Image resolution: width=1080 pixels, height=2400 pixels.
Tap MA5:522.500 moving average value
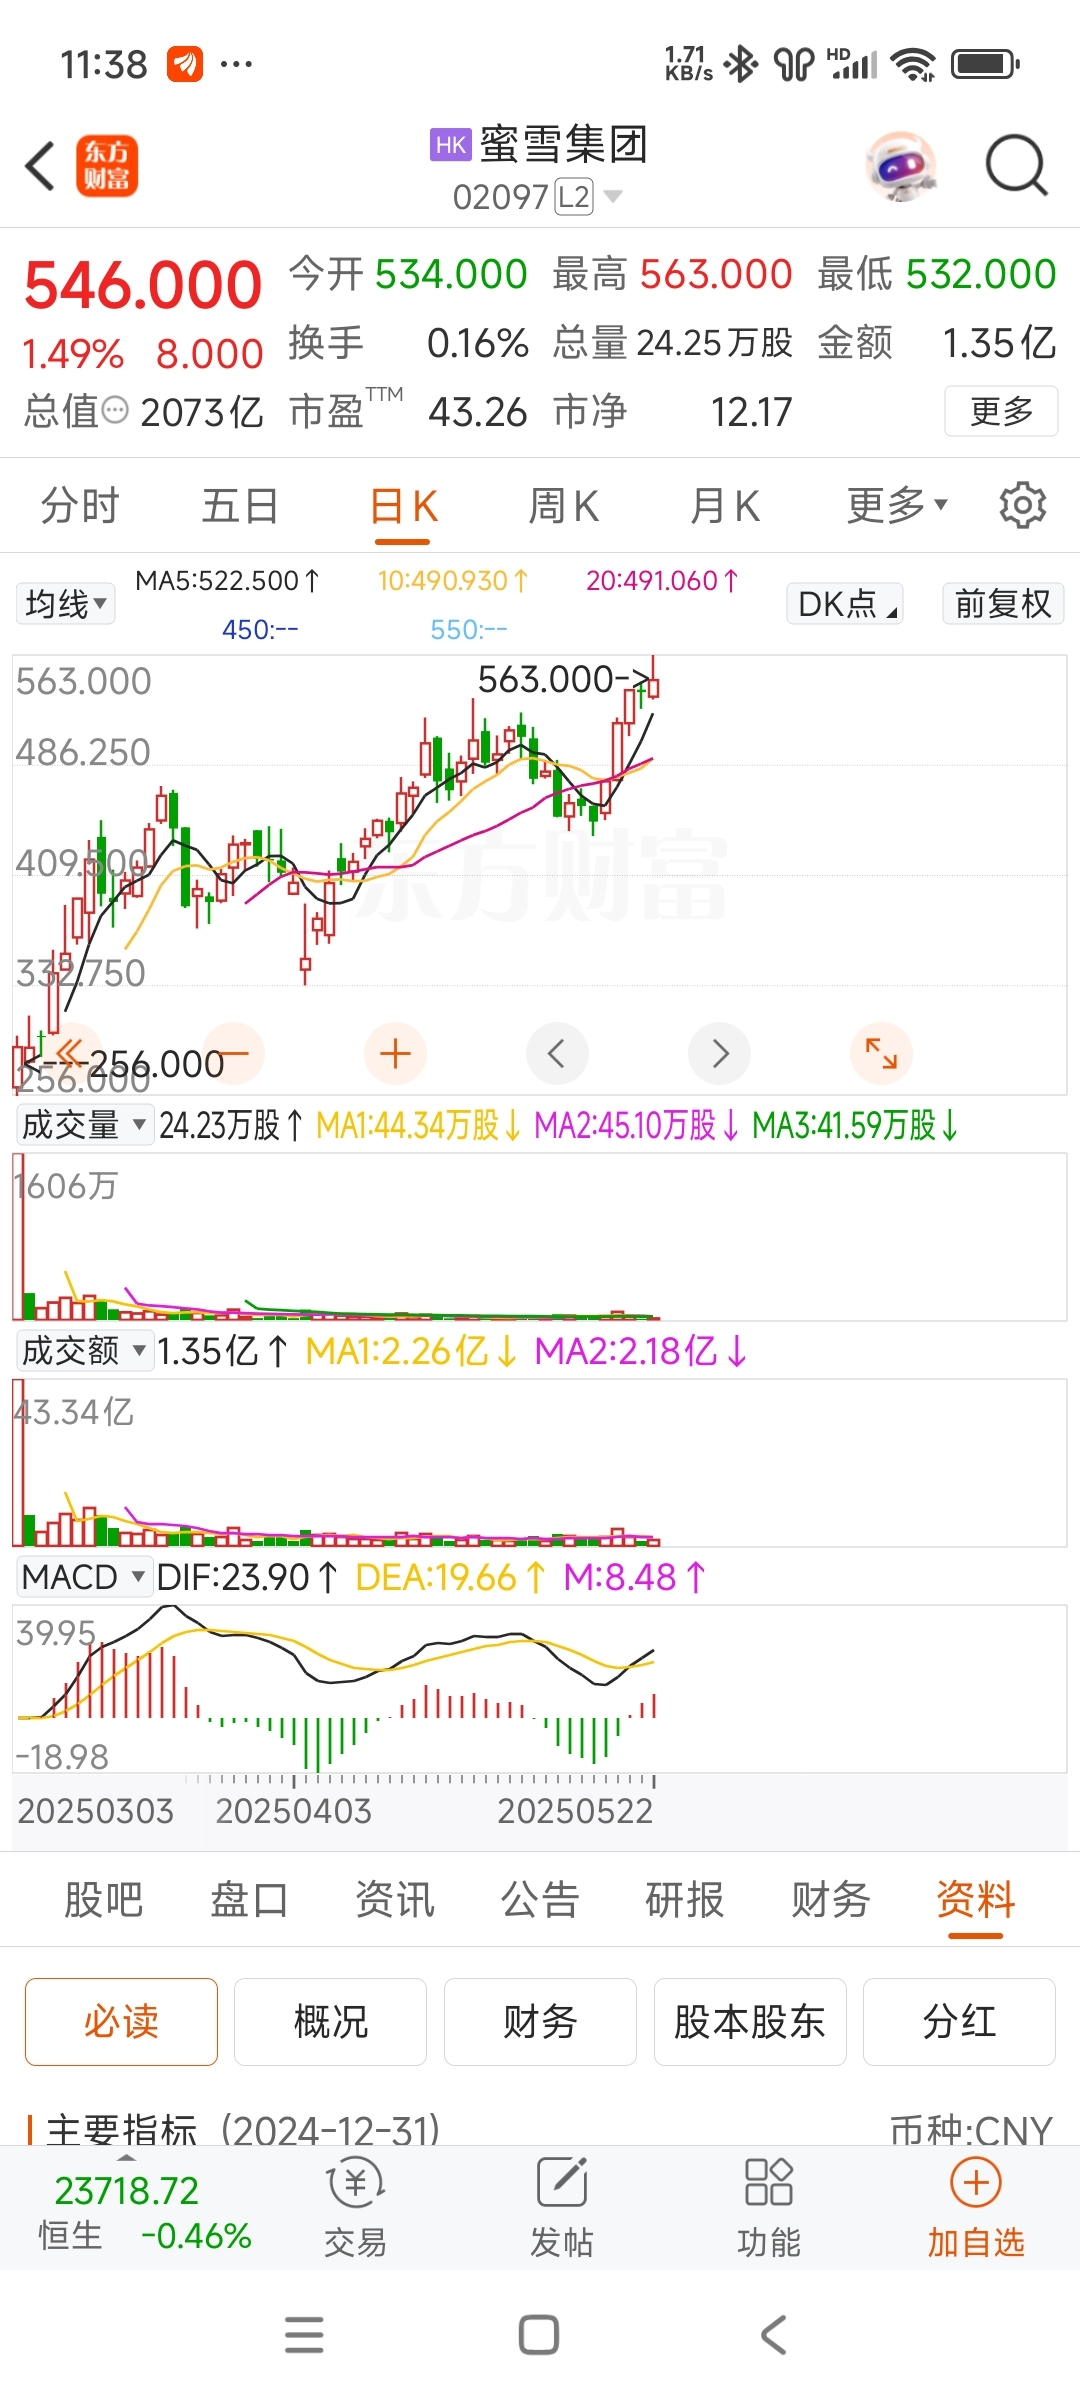coord(228,580)
